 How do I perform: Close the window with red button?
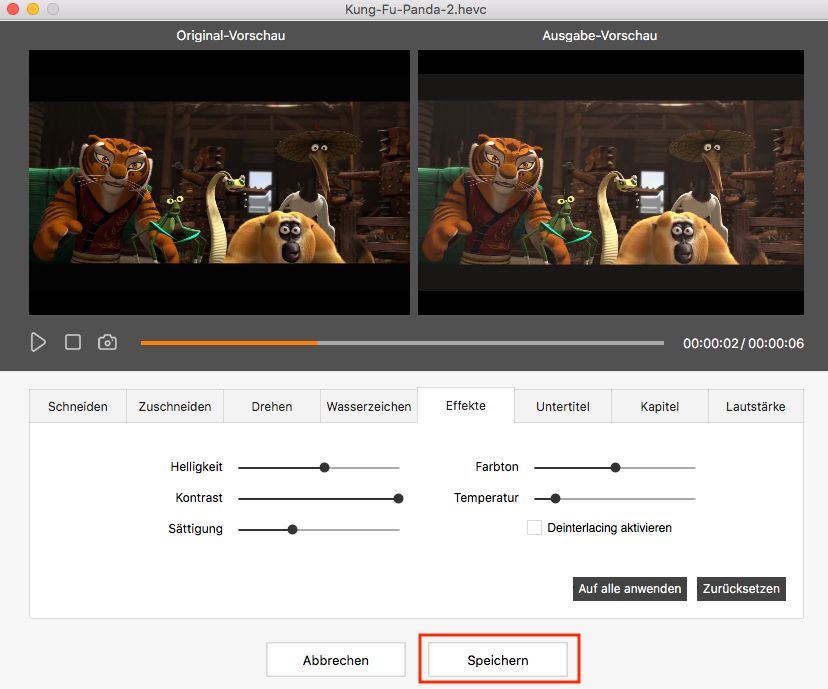coord(13,9)
